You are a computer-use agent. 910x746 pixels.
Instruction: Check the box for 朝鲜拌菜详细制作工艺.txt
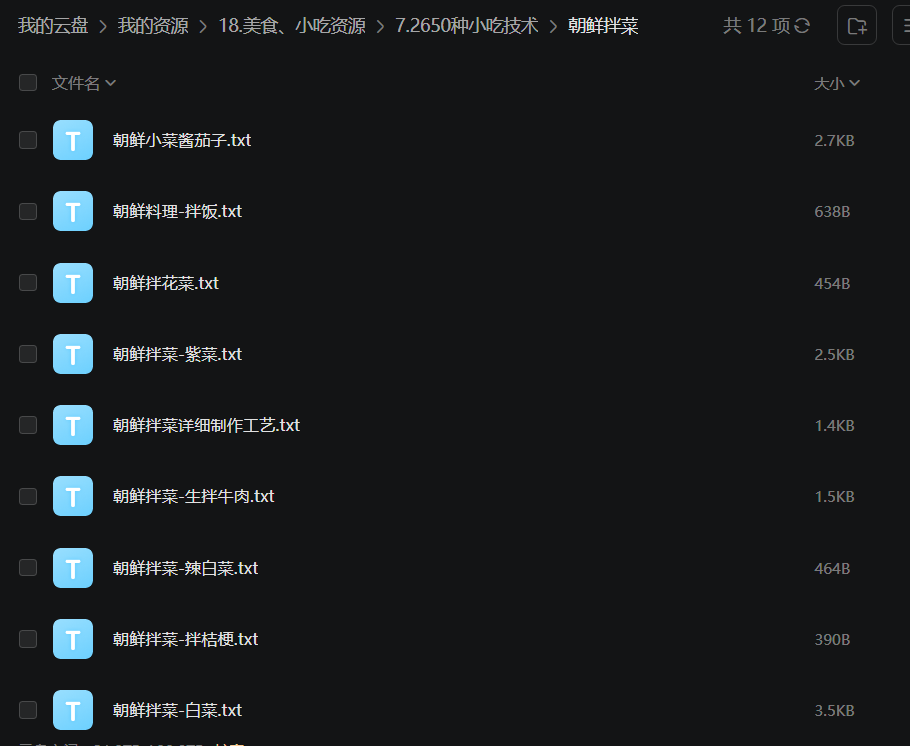tap(28, 425)
